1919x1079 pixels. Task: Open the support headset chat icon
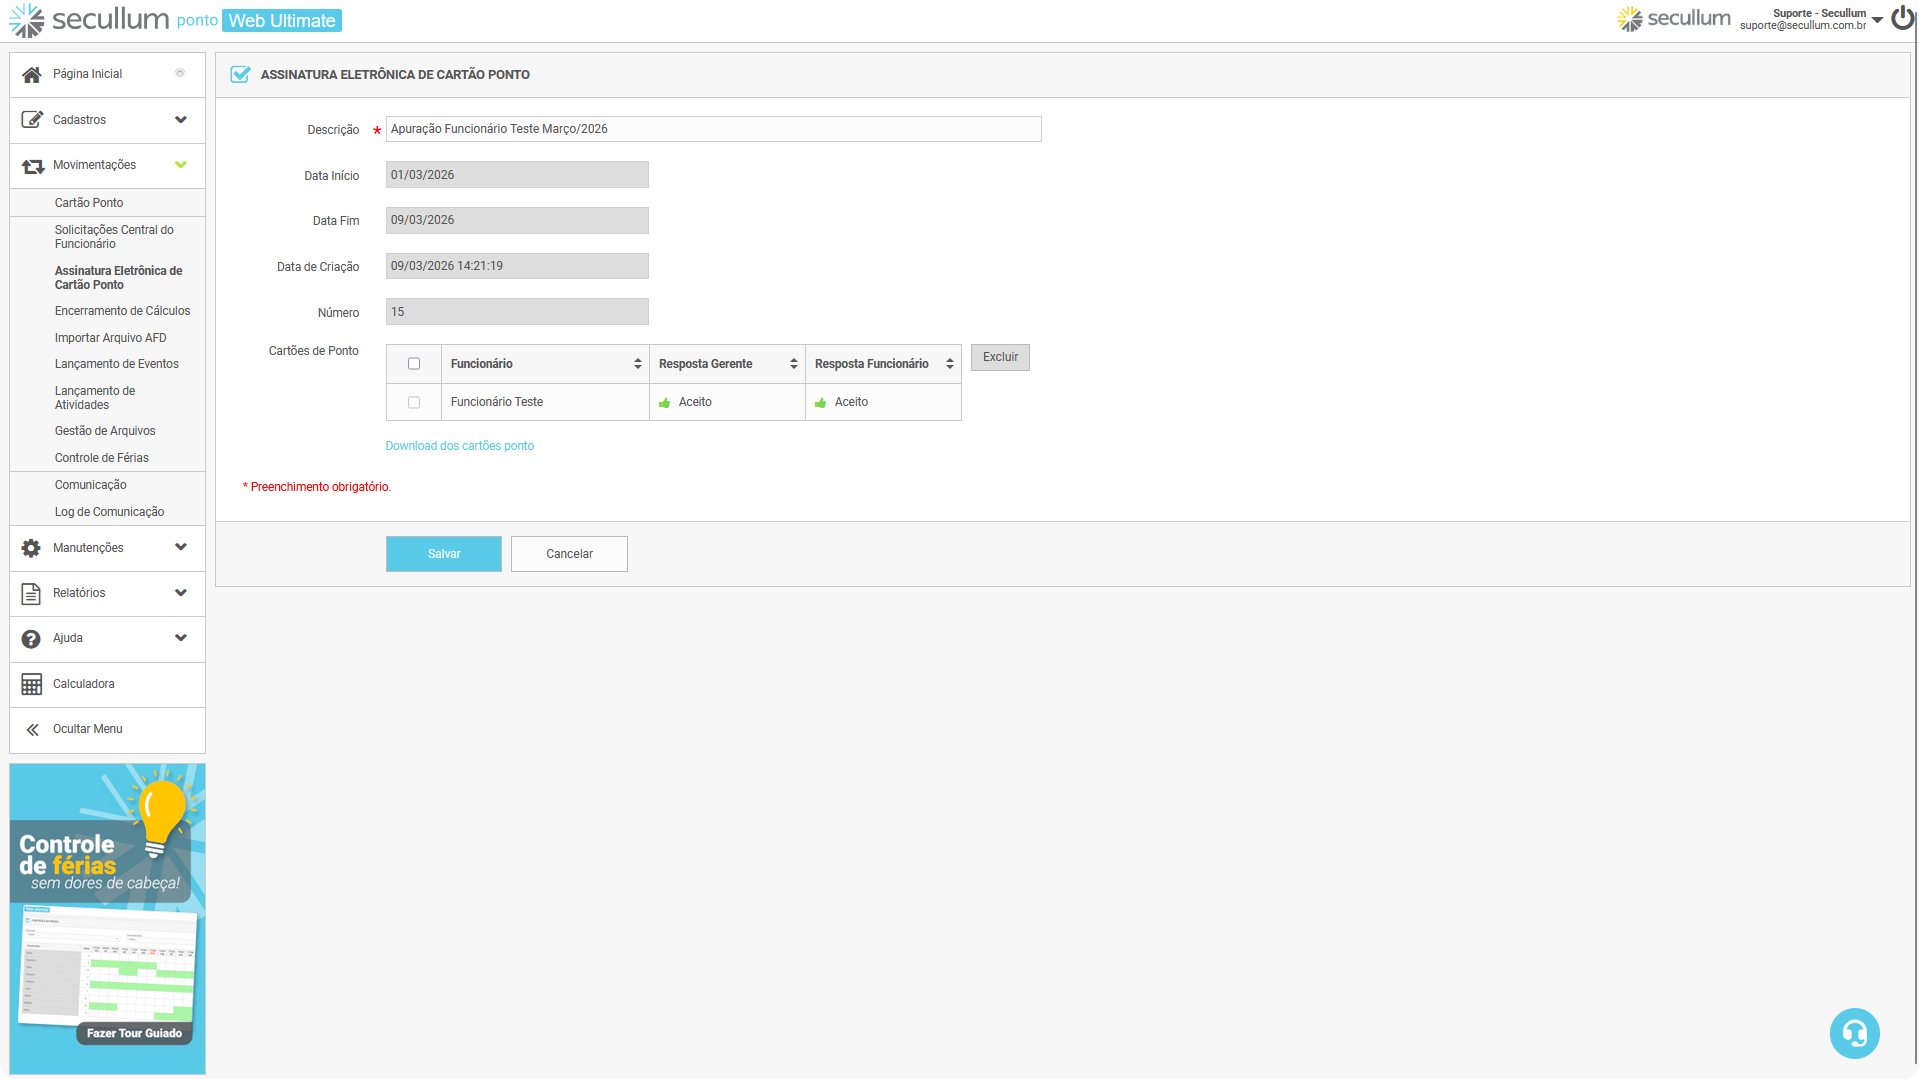(1854, 1033)
